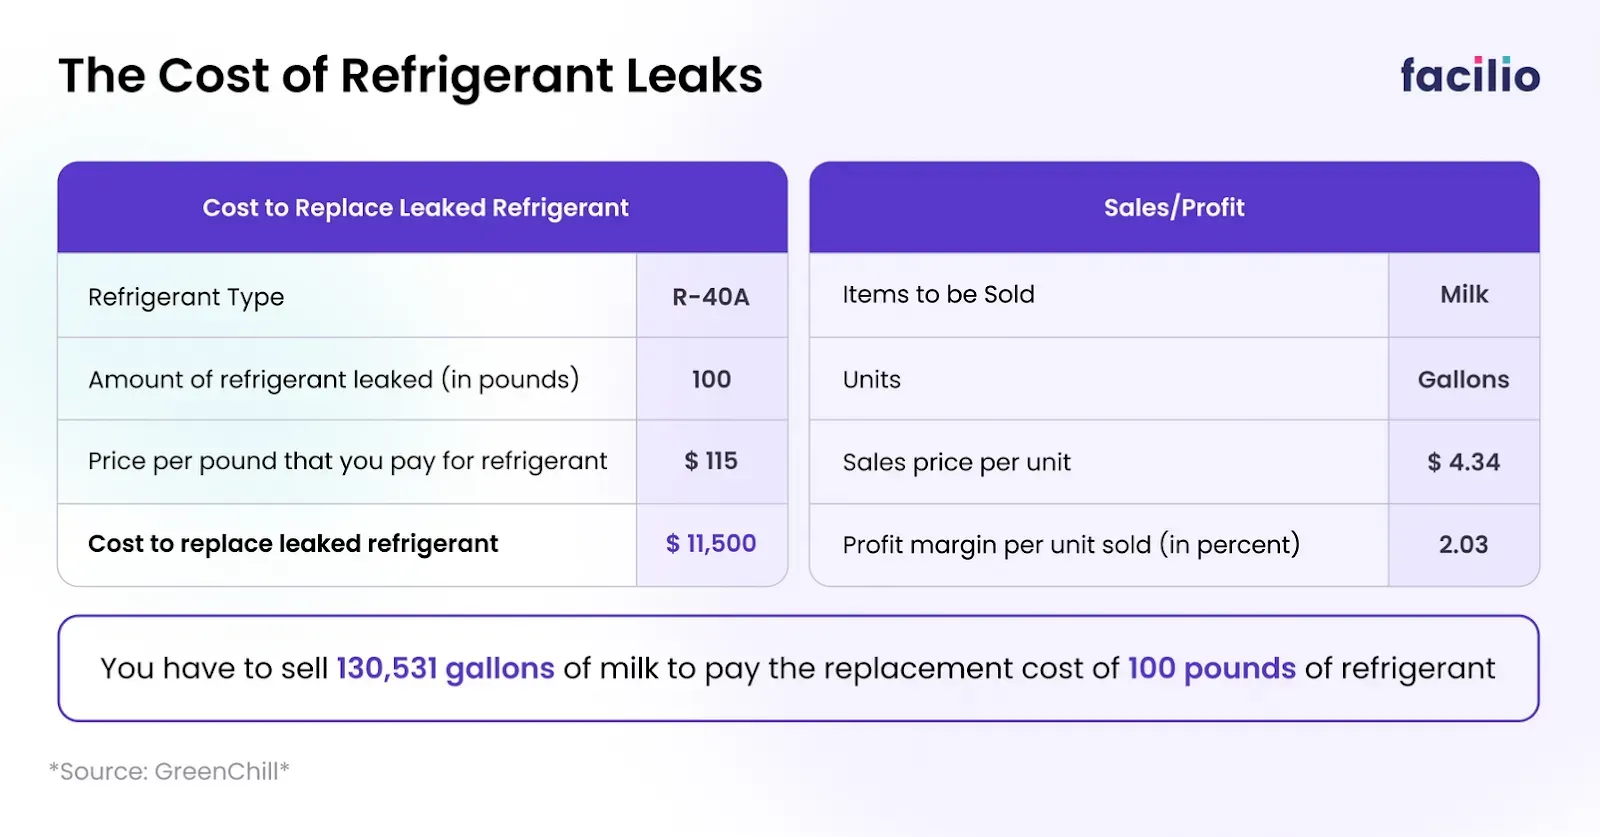1600x837 pixels.
Task: Select the 'Cost to Replace Leaked Refrigerant' header
Action: point(415,208)
